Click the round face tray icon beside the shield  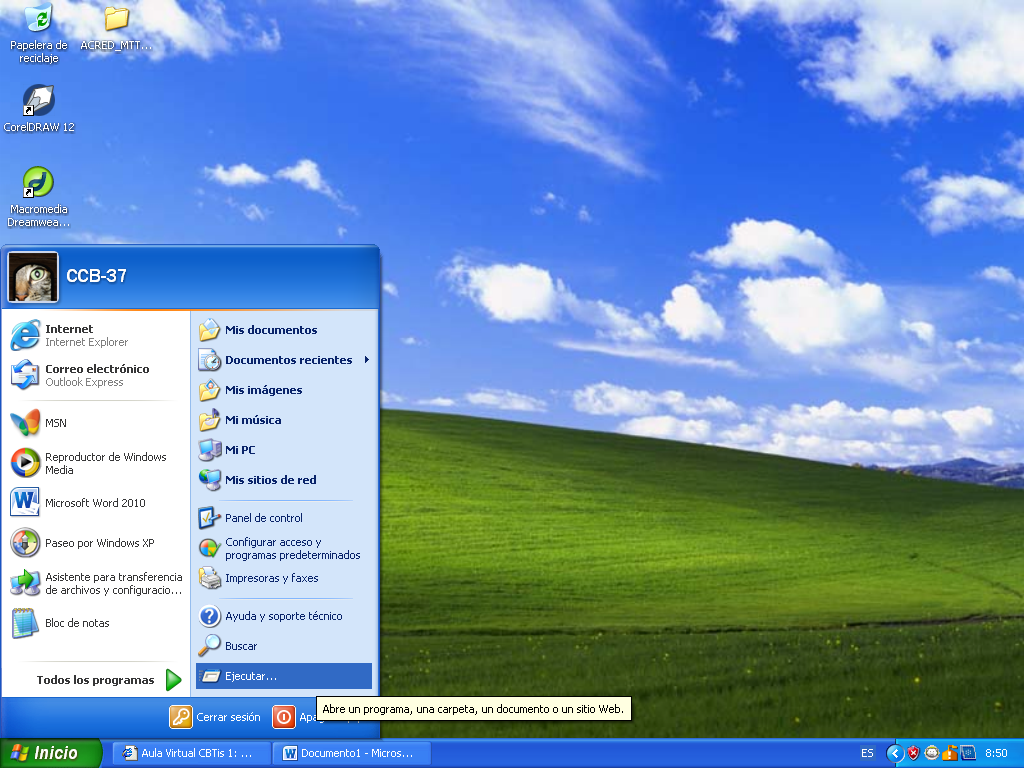[x=931, y=753]
